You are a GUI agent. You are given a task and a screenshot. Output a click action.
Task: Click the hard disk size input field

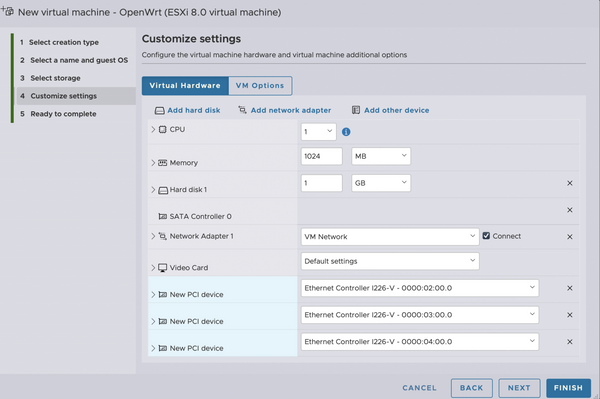pyautogui.click(x=321, y=183)
